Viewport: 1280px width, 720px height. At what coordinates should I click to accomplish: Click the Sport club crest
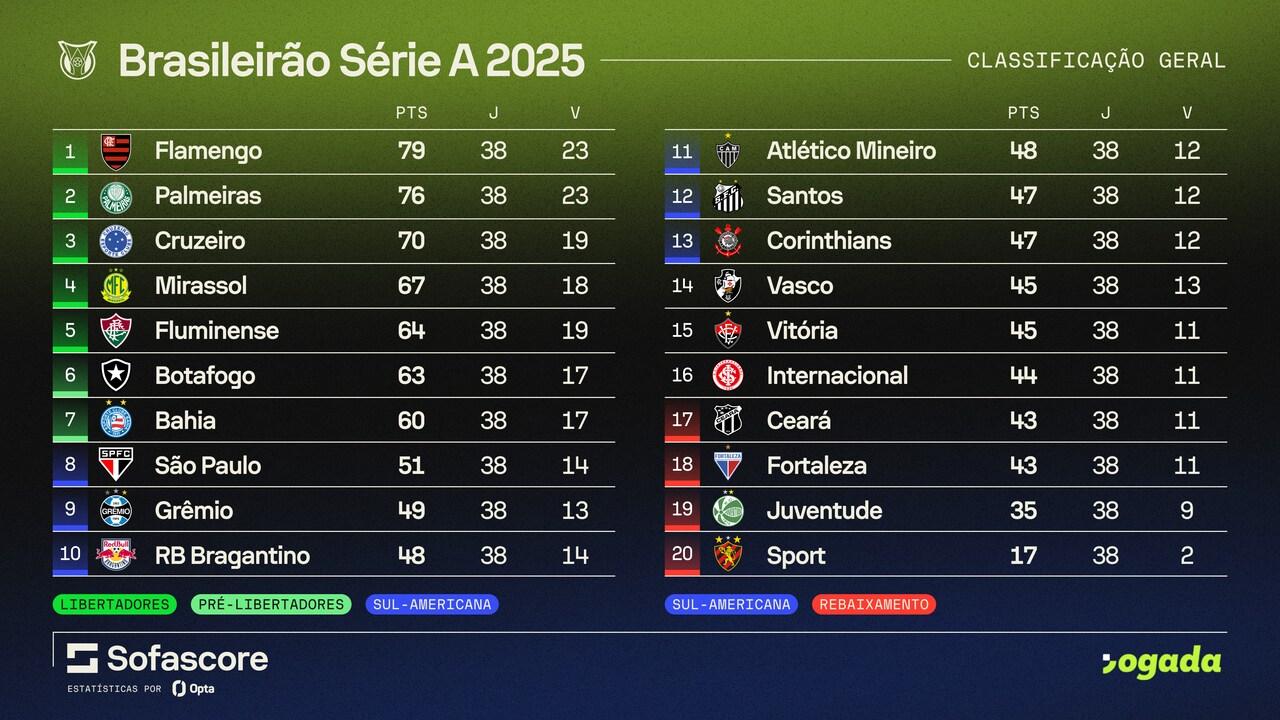(728, 555)
